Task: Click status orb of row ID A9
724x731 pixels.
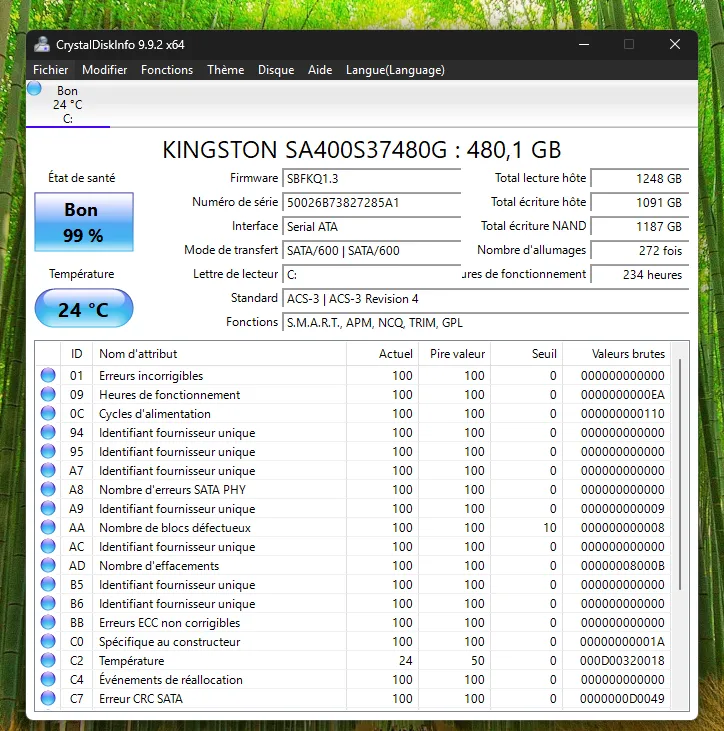Action: click(48, 509)
